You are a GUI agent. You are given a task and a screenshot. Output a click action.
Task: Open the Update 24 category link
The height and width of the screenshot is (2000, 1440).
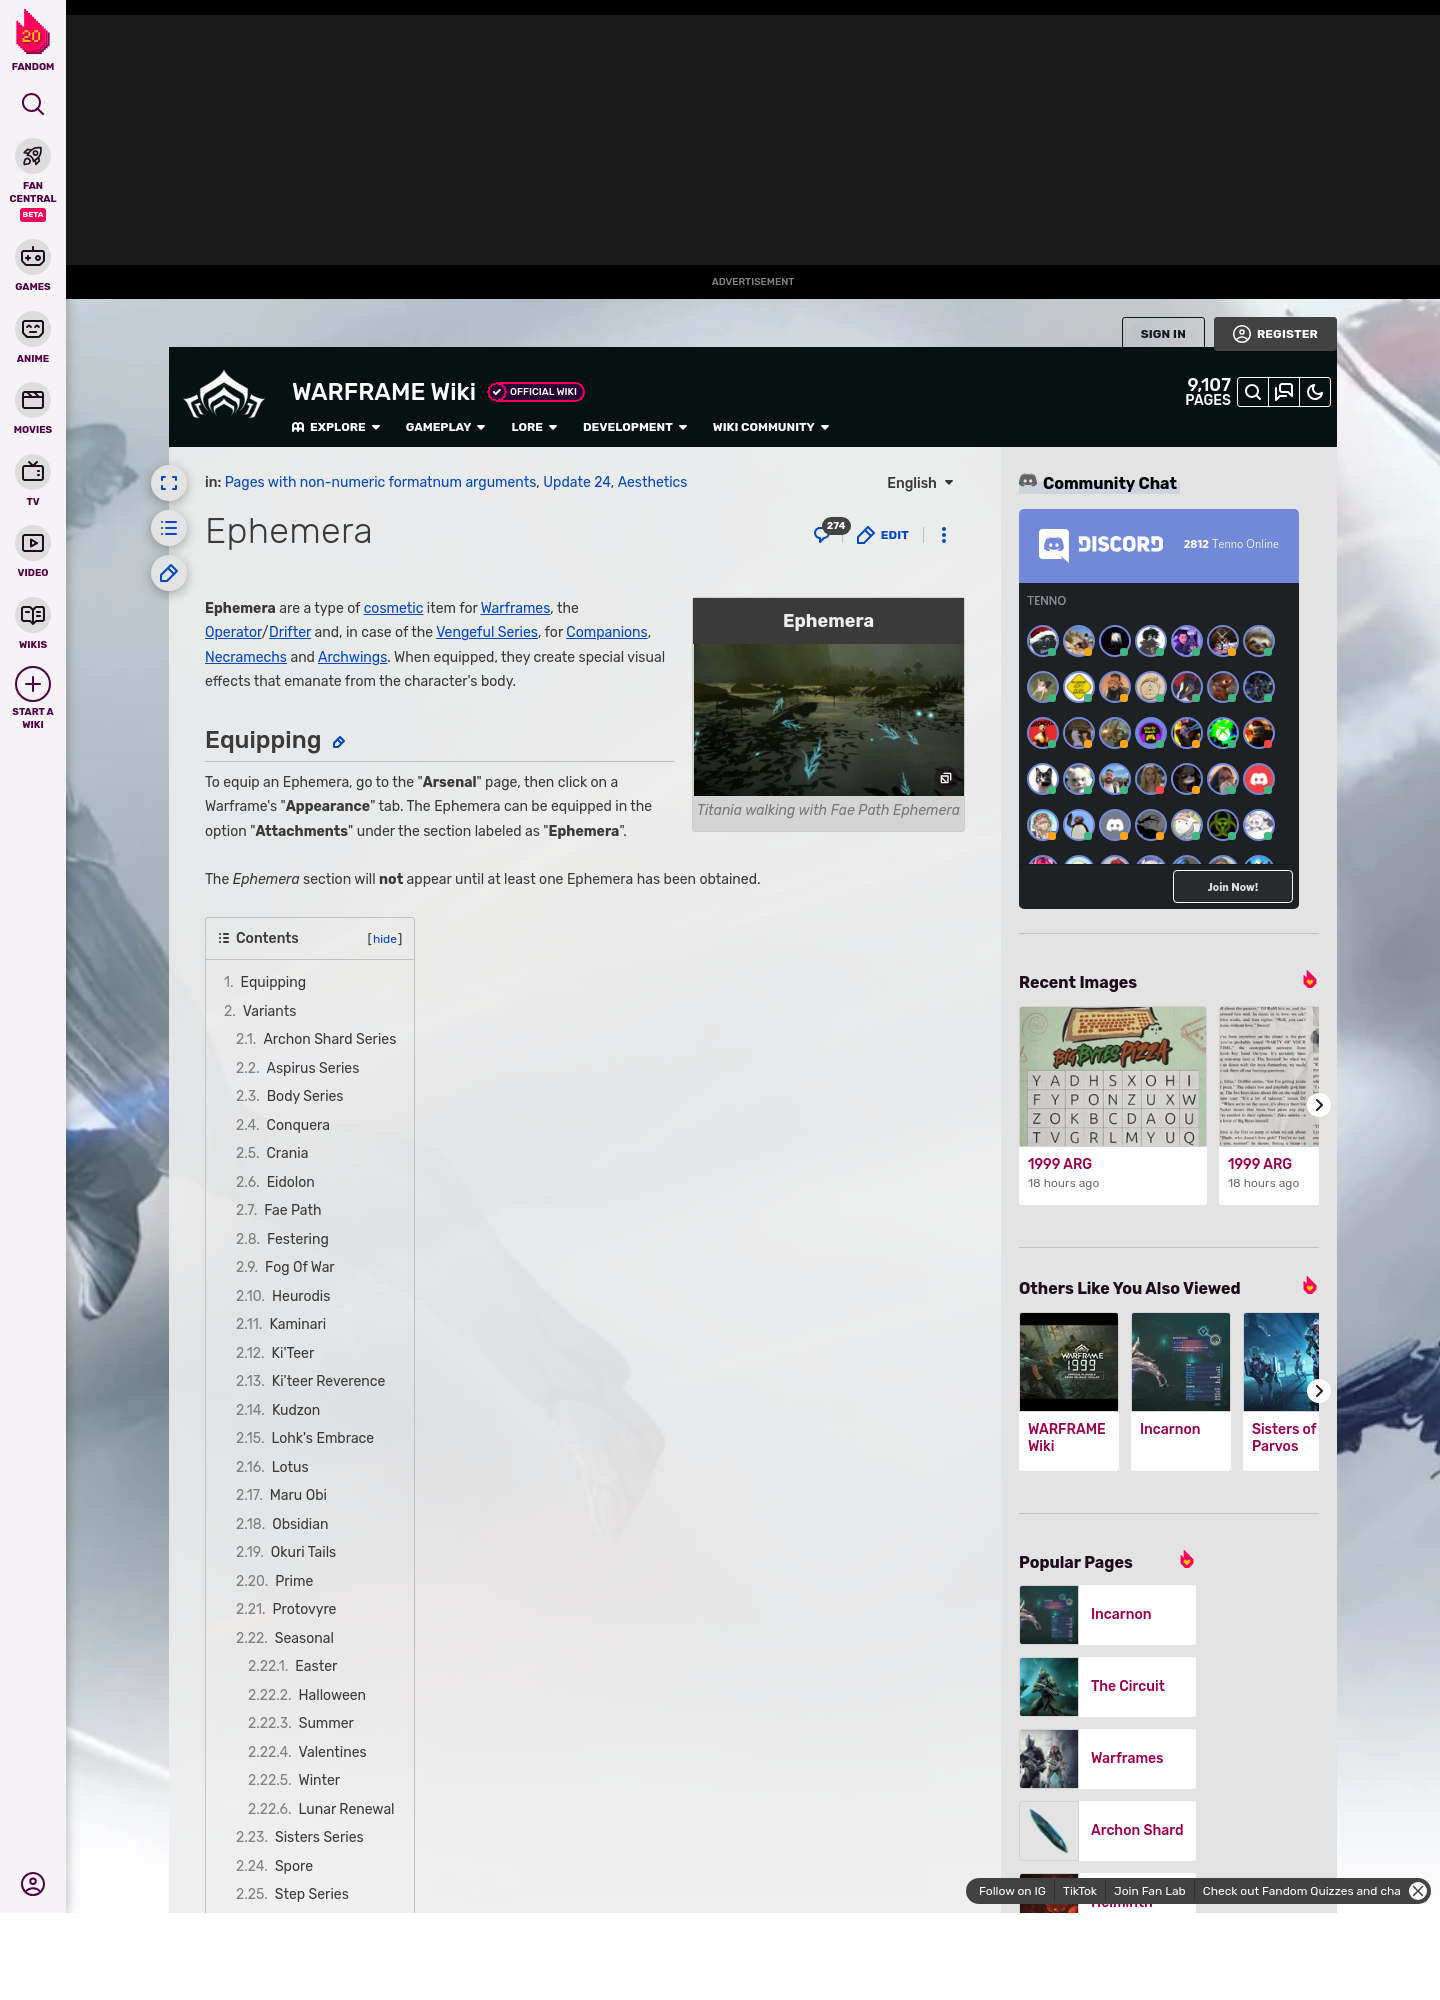point(576,482)
